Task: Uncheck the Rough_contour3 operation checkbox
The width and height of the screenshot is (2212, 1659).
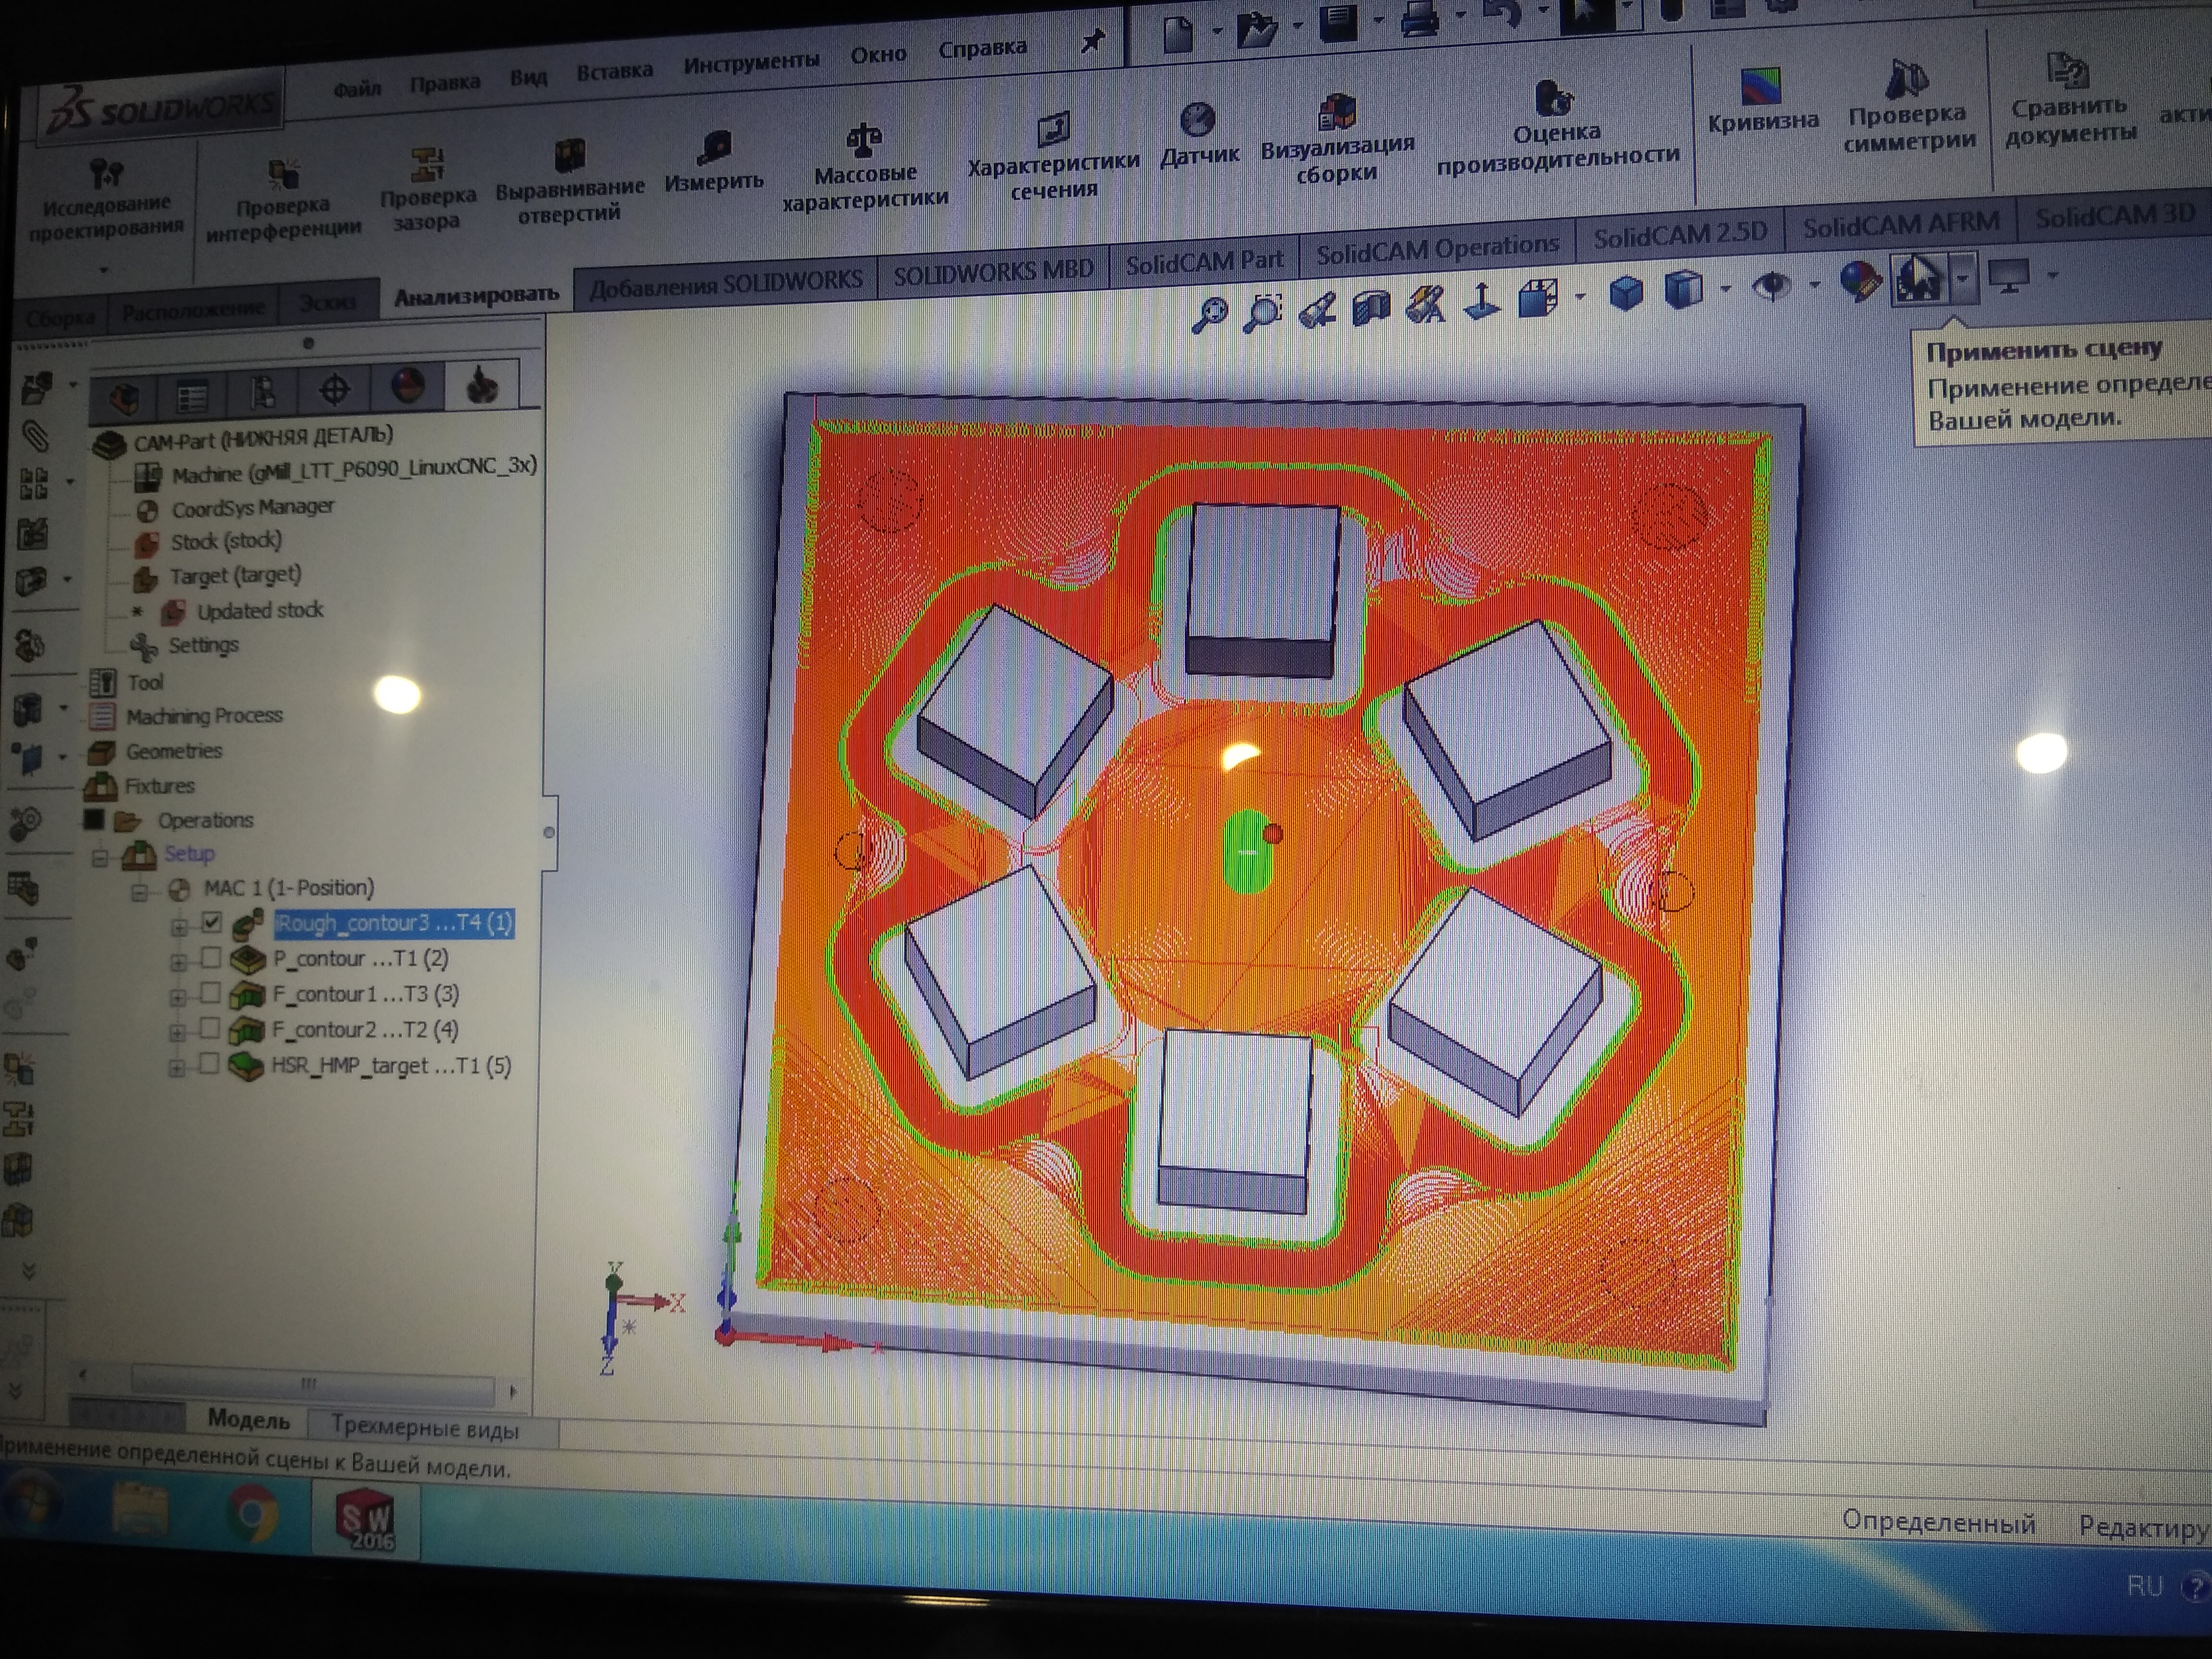Action: [212, 922]
